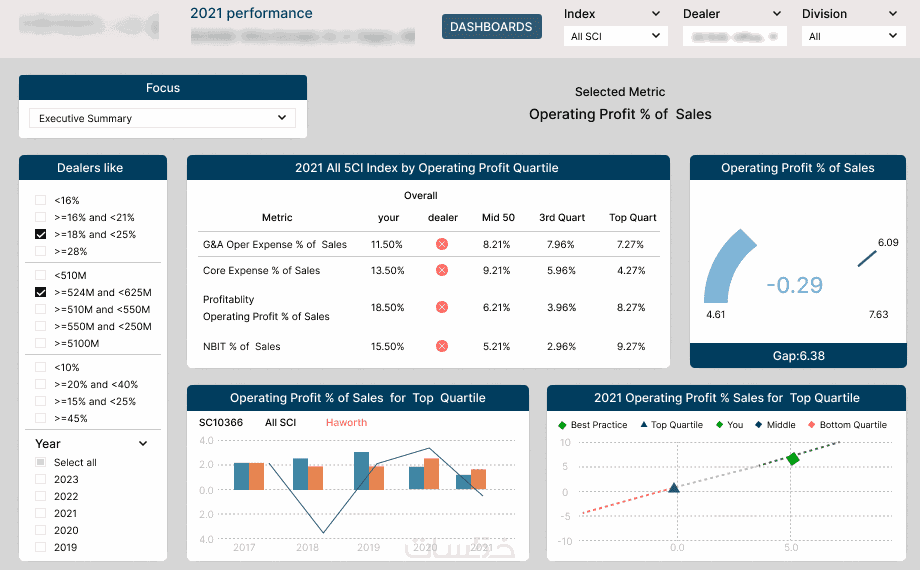Check the >=5100M filter
The width and height of the screenshot is (920, 570).
[40, 343]
